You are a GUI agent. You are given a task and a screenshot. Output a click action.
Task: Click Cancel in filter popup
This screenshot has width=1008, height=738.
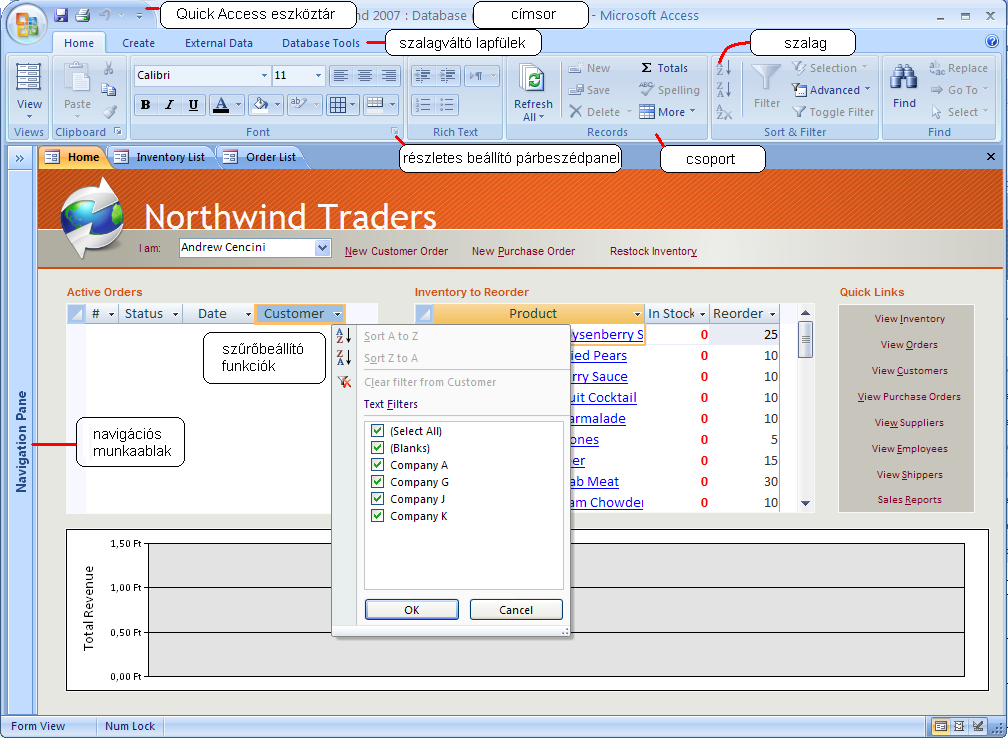point(516,609)
